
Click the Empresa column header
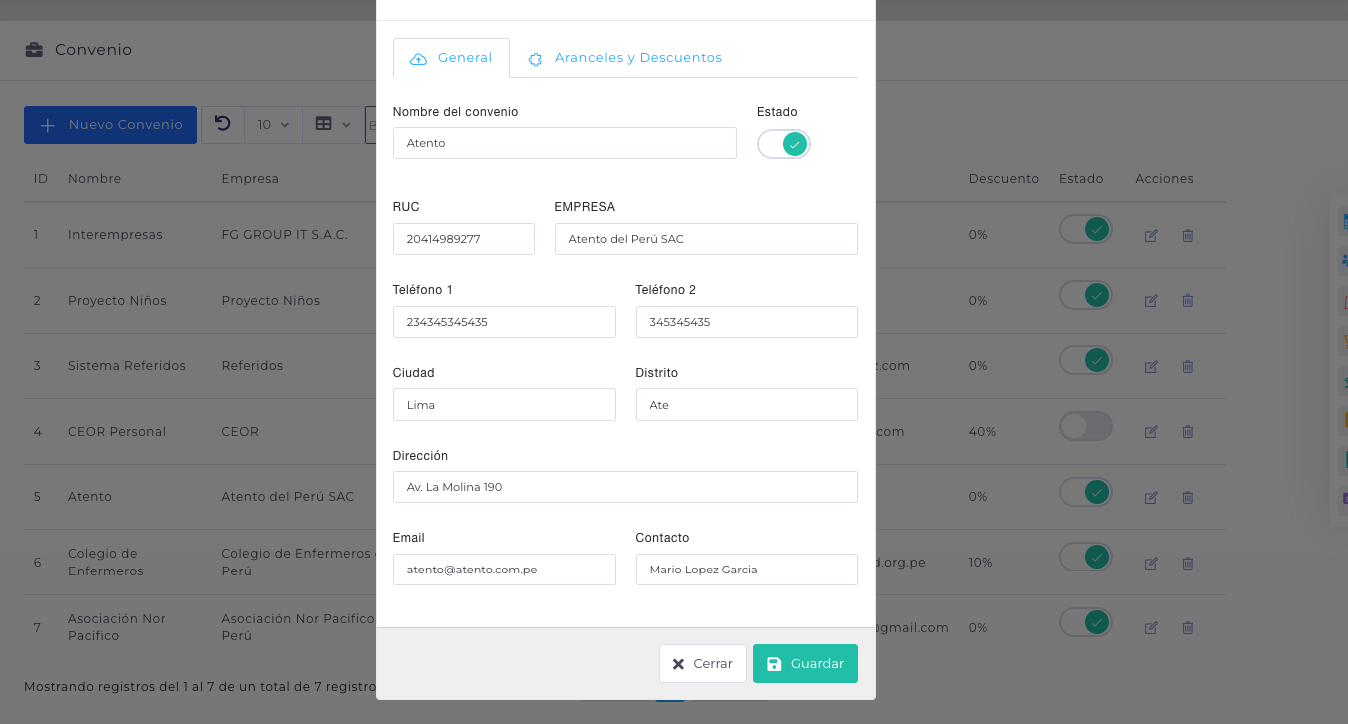tap(250, 179)
